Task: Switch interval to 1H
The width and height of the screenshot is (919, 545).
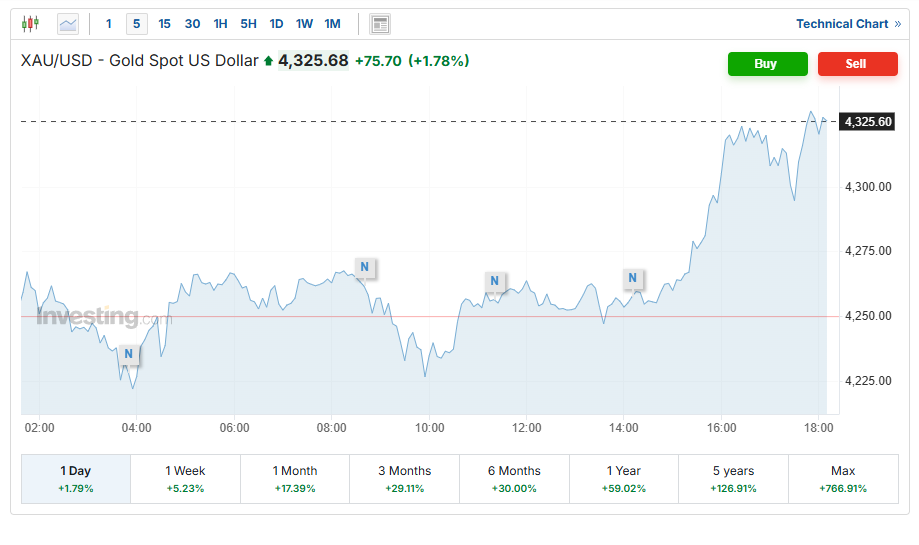Action: pos(220,24)
